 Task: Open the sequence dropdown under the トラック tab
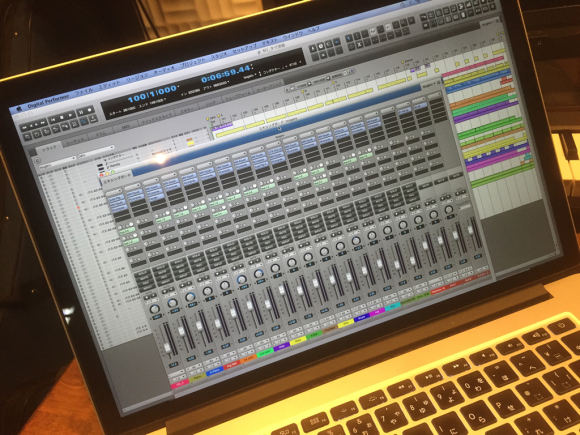coord(57,163)
